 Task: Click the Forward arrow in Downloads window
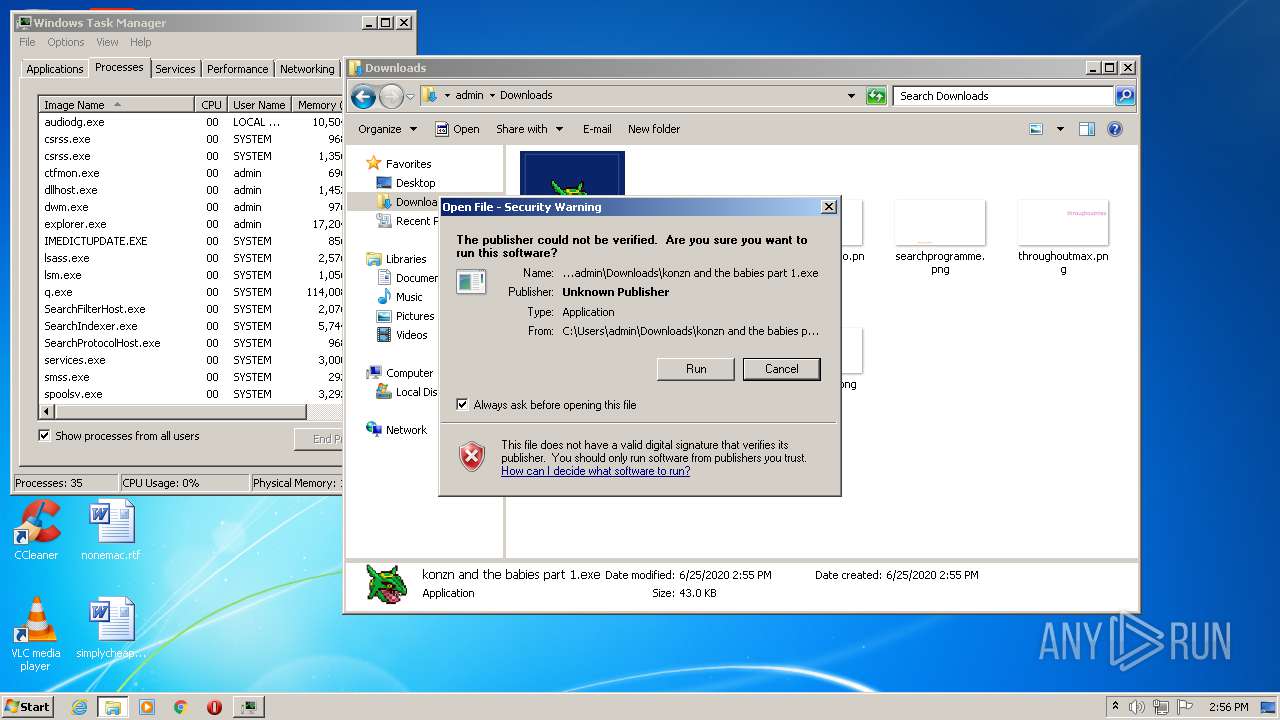click(391, 96)
